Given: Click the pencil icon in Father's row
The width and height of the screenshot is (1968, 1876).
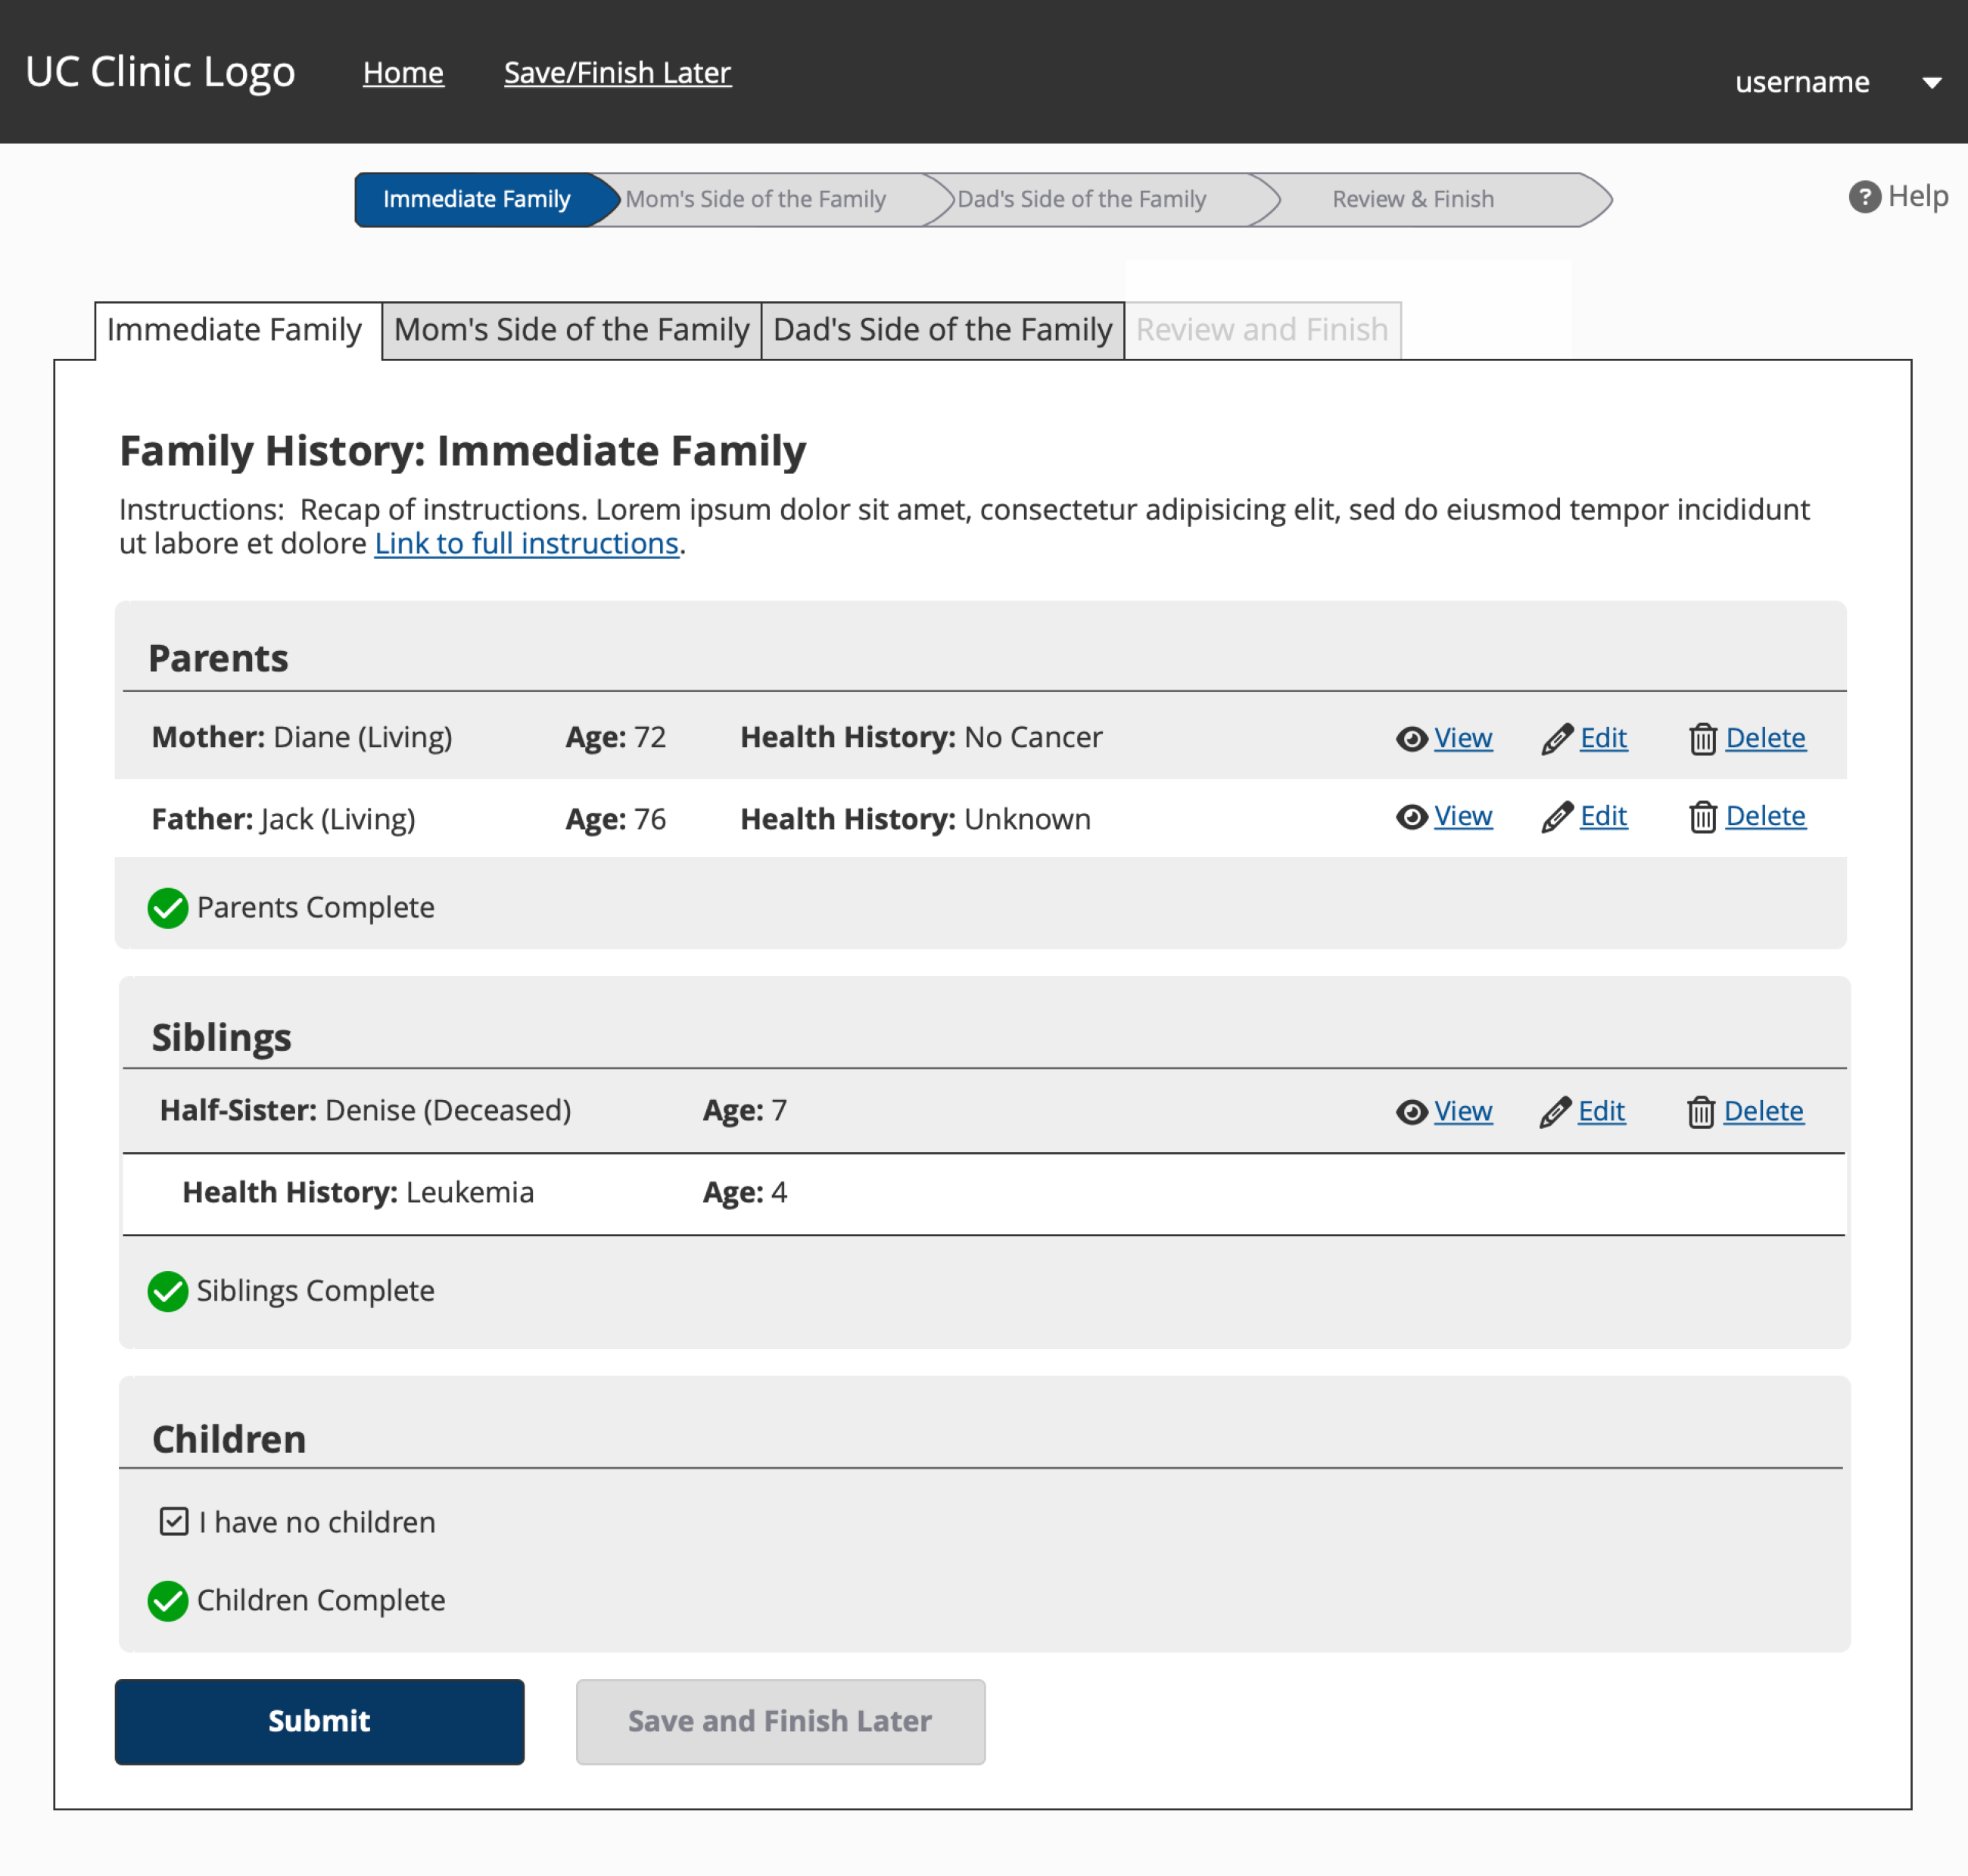Looking at the screenshot, I should pyautogui.click(x=1557, y=817).
